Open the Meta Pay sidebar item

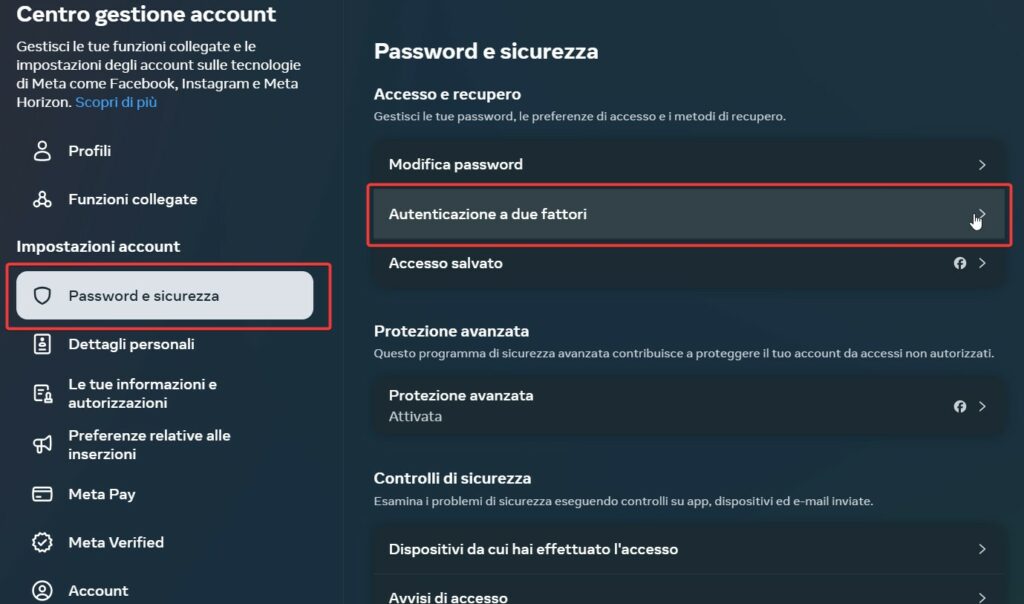pos(101,494)
